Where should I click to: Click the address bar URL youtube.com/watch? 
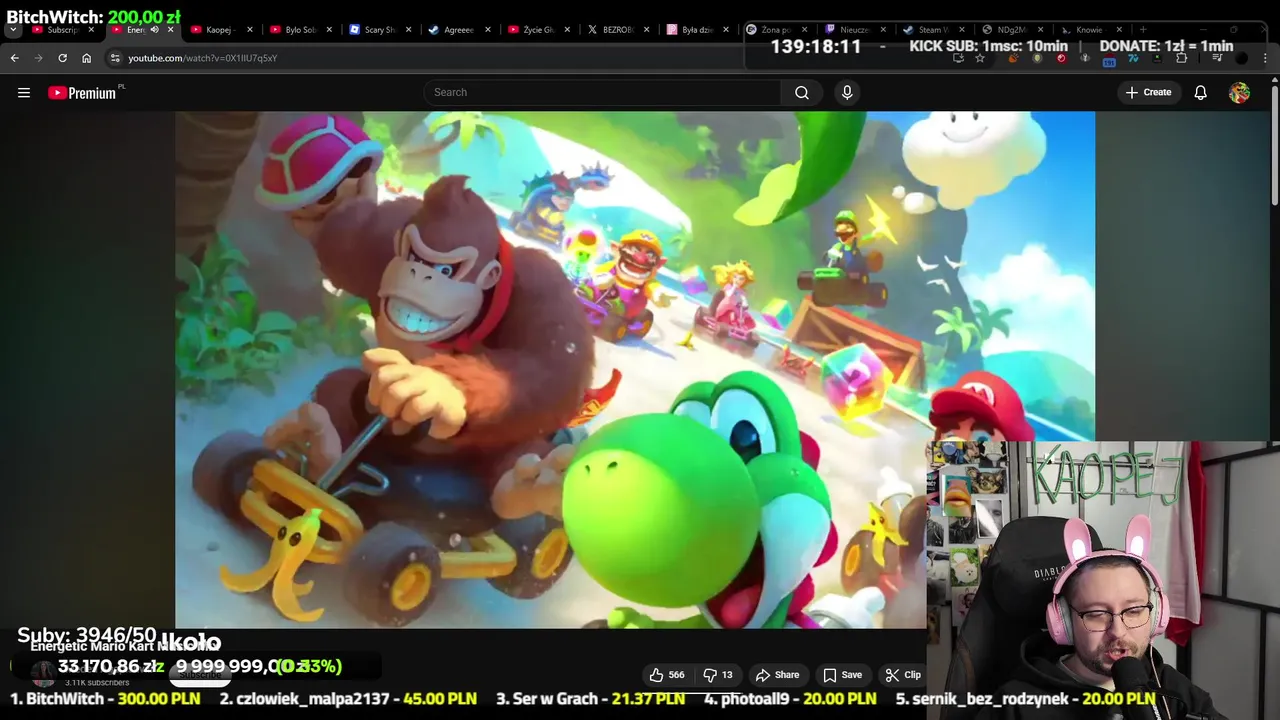coord(202,58)
